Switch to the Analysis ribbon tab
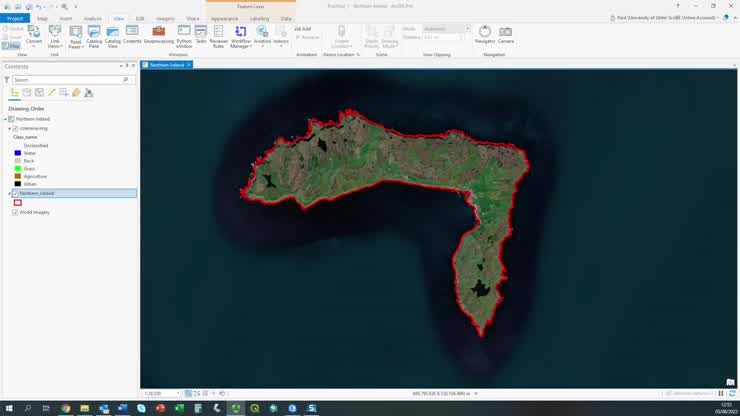 92,18
